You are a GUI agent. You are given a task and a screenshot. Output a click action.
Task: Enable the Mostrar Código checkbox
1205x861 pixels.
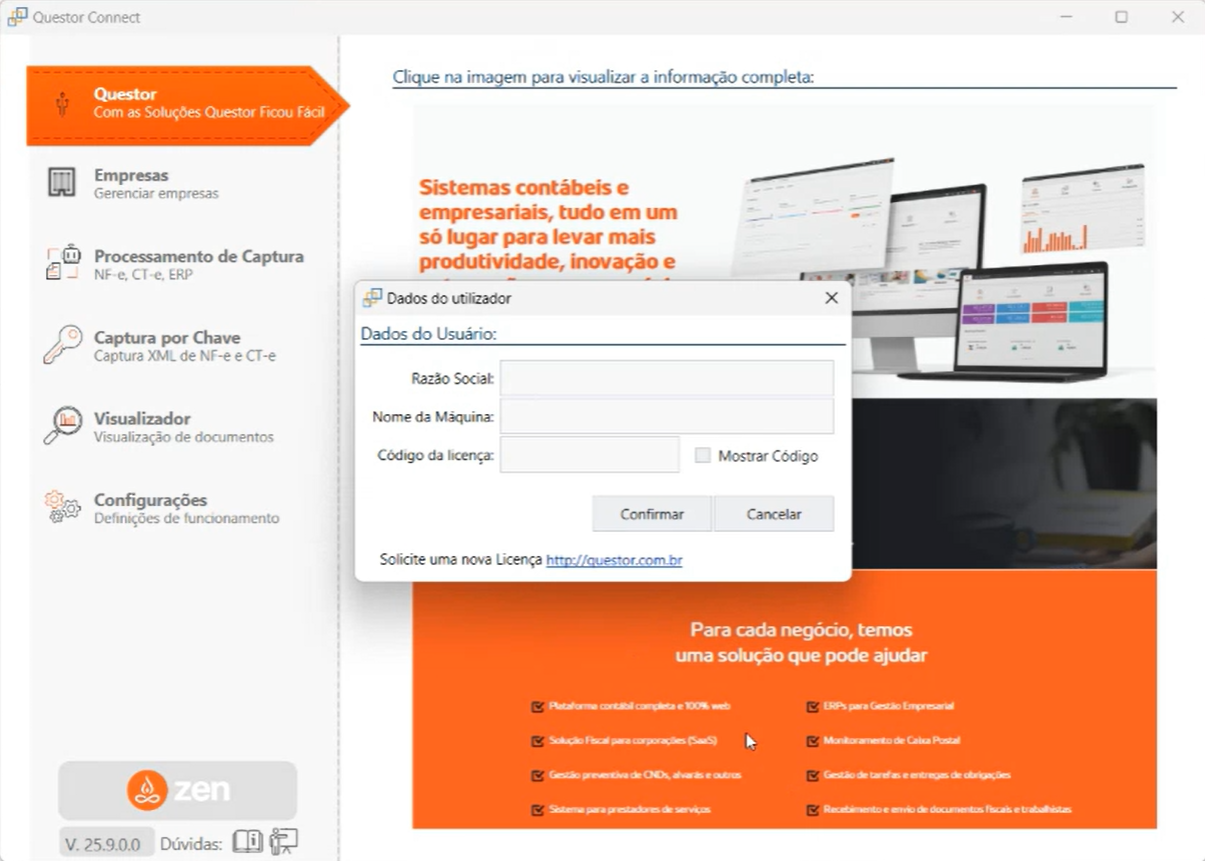point(703,456)
